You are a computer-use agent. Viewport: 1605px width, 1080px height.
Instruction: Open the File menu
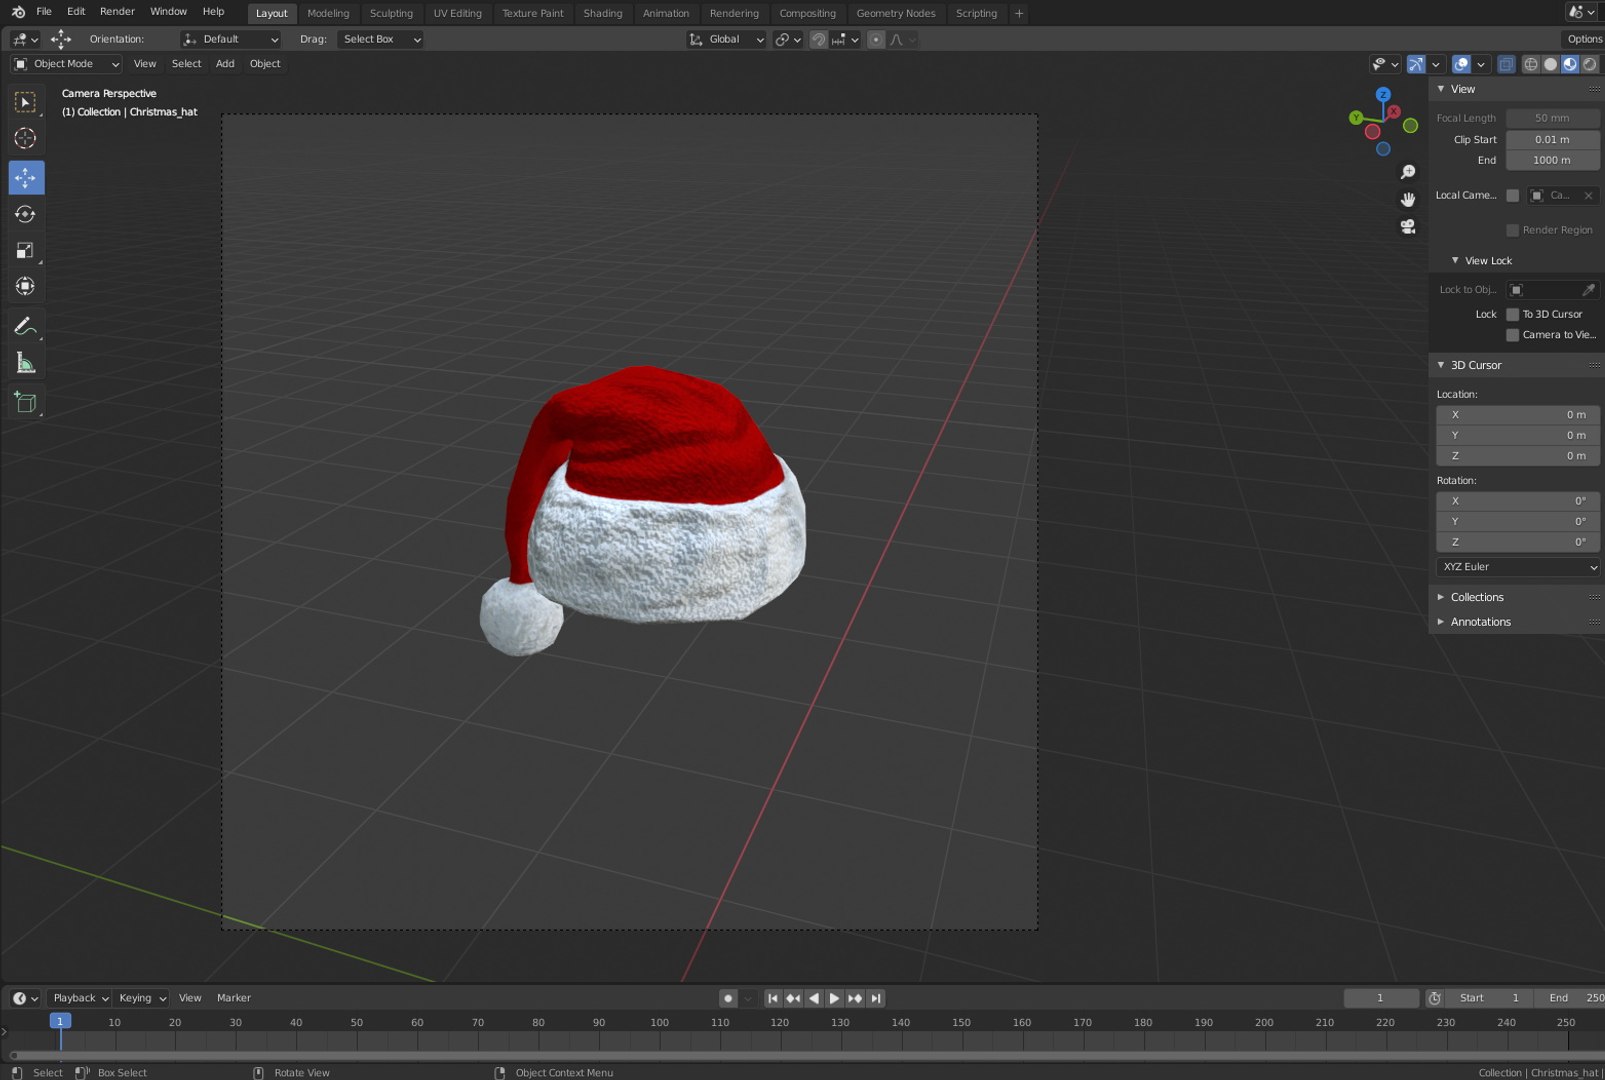pyautogui.click(x=44, y=12)
